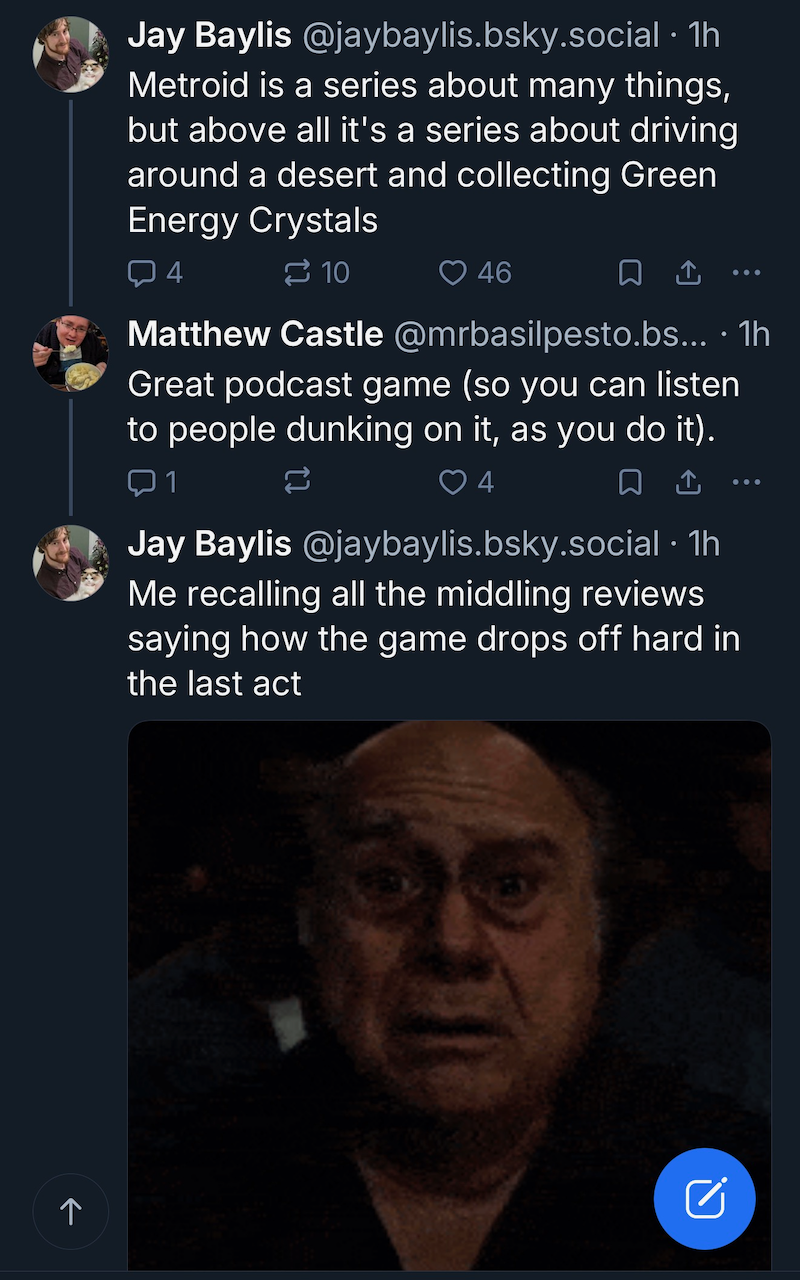The width and height of the screenshot is (800, 1280).
Task: Repost Matthew Castle's podcast game post
Action: point(297,482)
